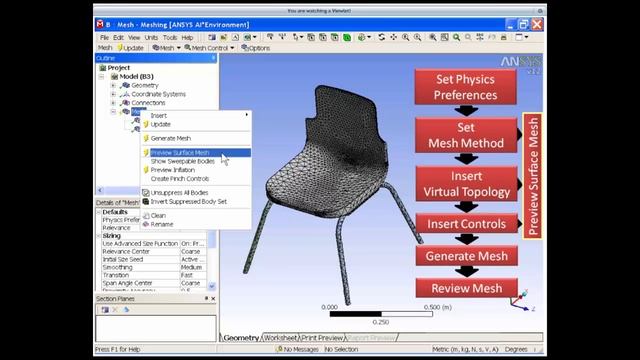The height and width of the screenshot is (360, 640).
Task: Choose Generate Mesh from context menu
Action: click(196, 138)
